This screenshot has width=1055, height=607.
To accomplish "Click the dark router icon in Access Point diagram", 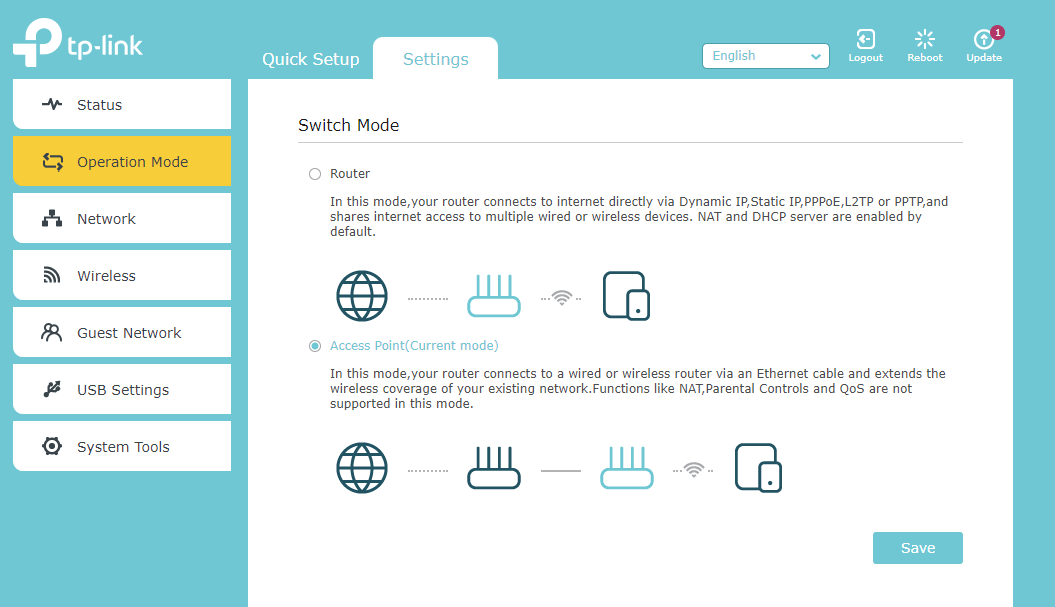I will (494, 468).
